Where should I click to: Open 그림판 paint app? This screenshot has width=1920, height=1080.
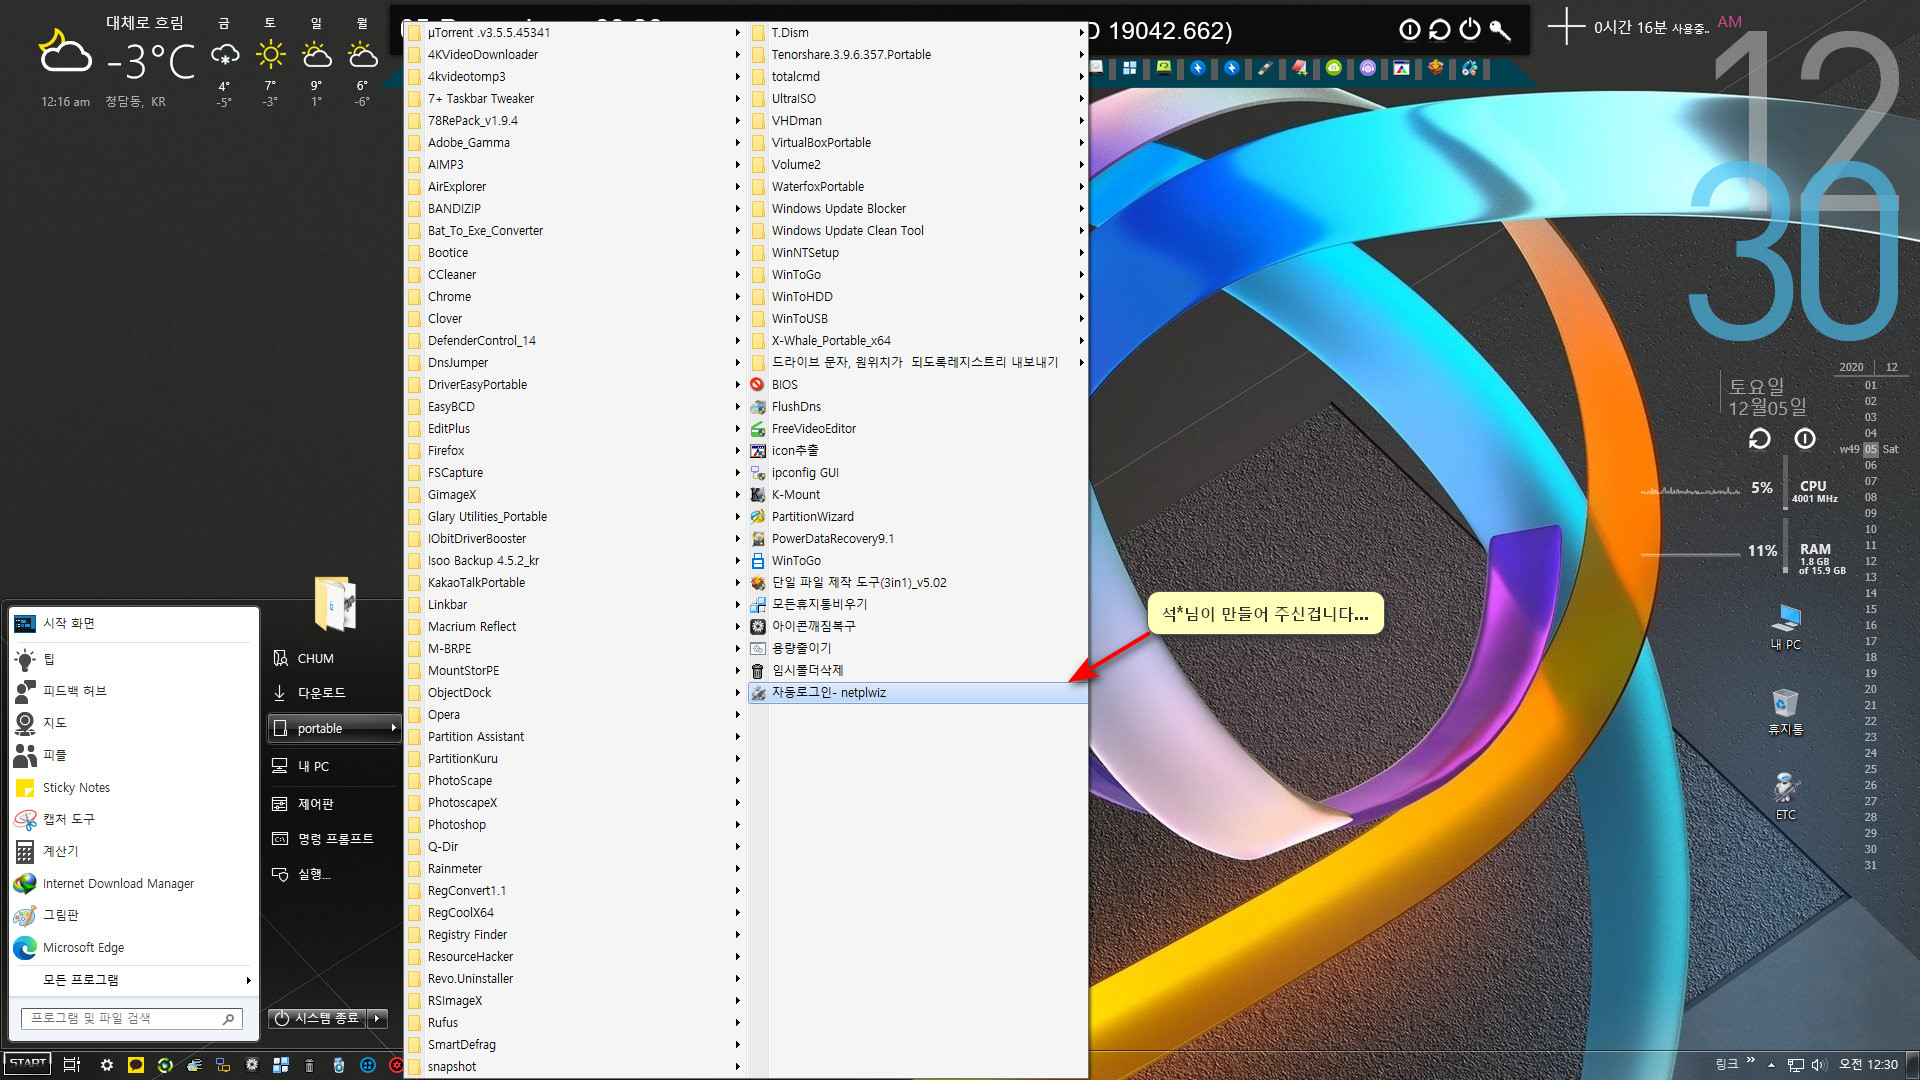pos(132,916)
